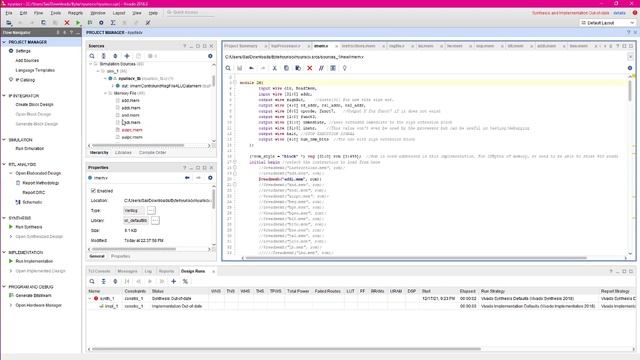Open IP Catalog in Project Manager
The image size is (640, 360).
[25, 80]
